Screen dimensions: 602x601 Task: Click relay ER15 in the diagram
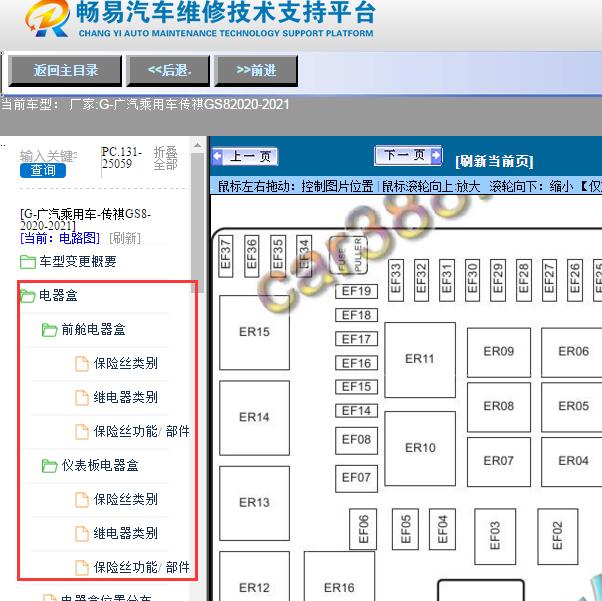[254, 332]
